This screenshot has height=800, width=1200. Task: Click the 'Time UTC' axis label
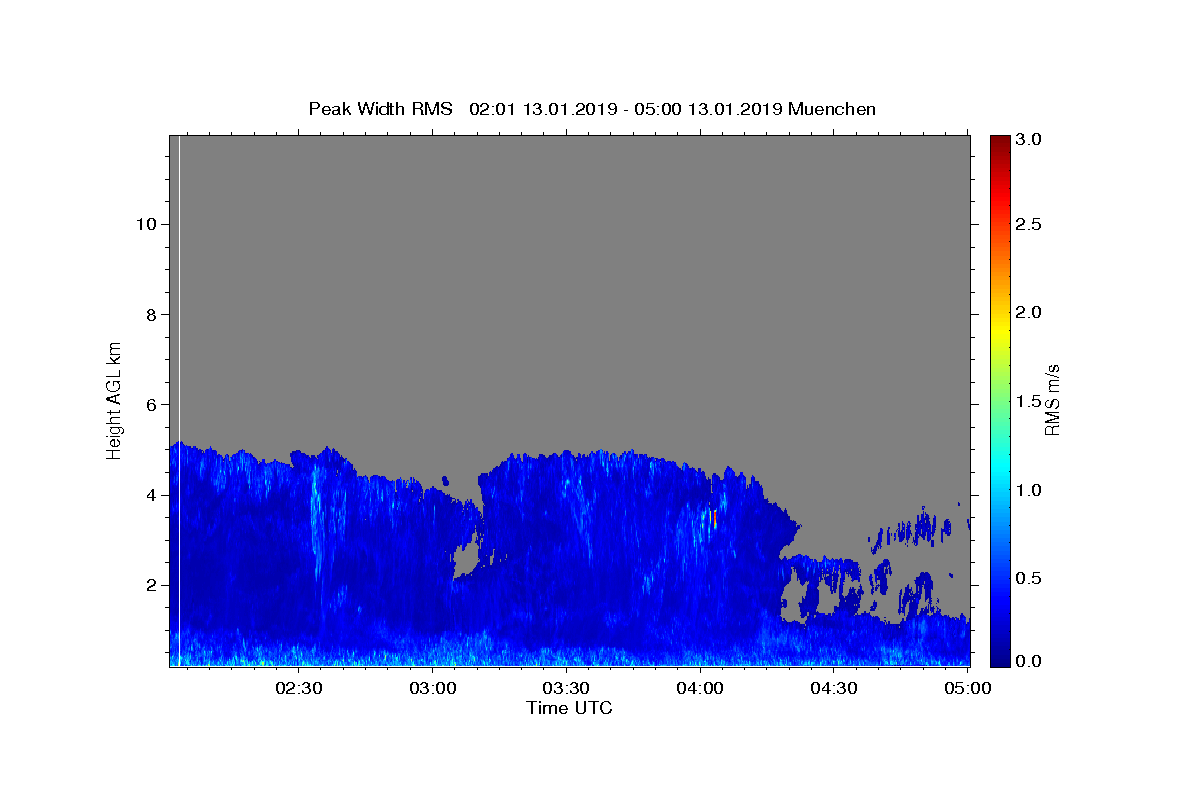[x=569, y=708]
